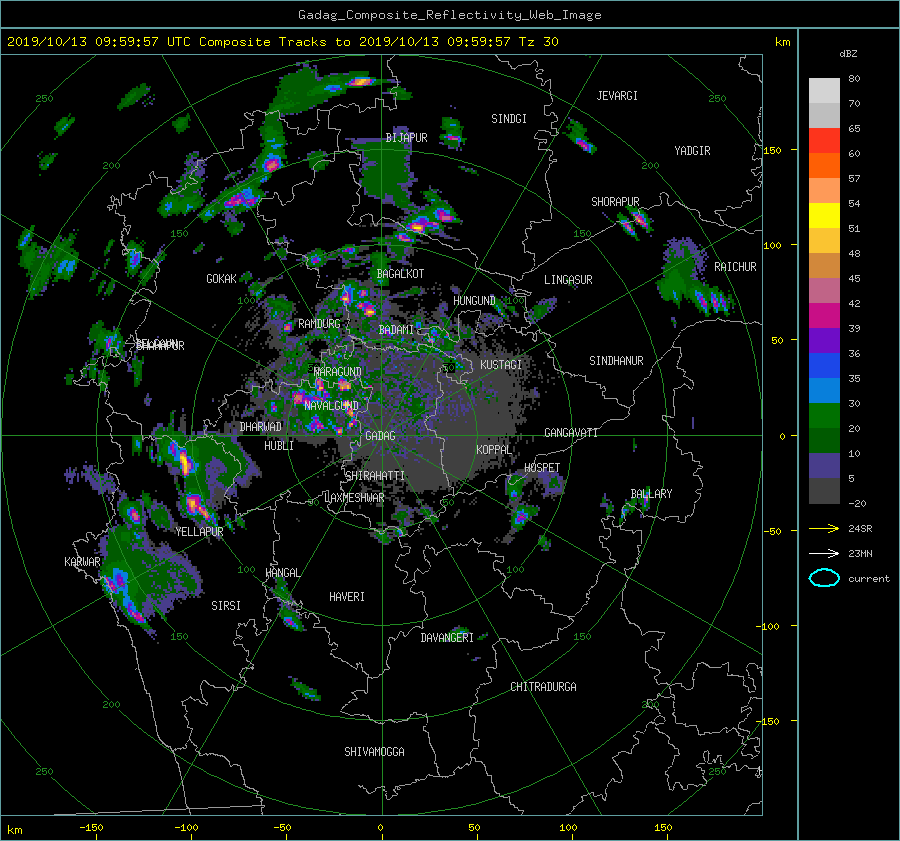Click the KOPPAL city label
Image resolution: width=900 pixels, height=841 pixels.
click(494, 449)
